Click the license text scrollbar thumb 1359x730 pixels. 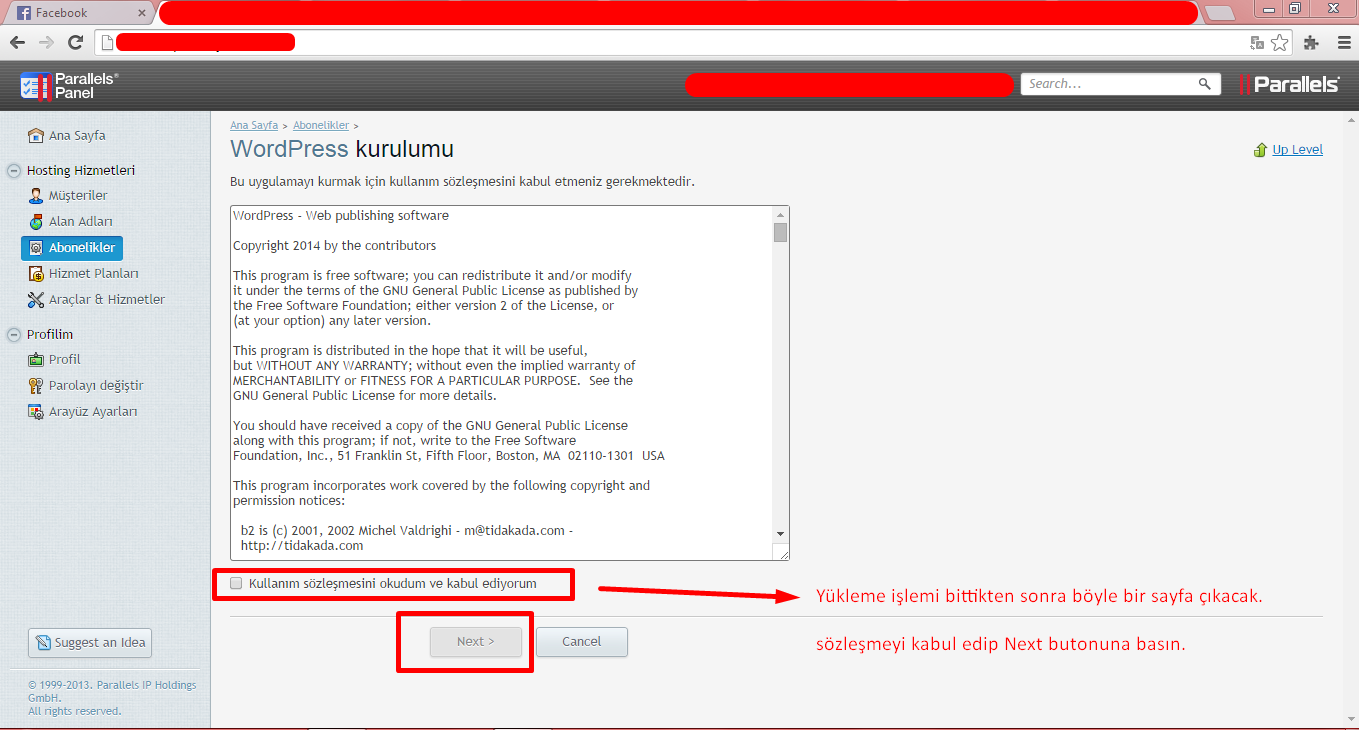click(781, 233)
